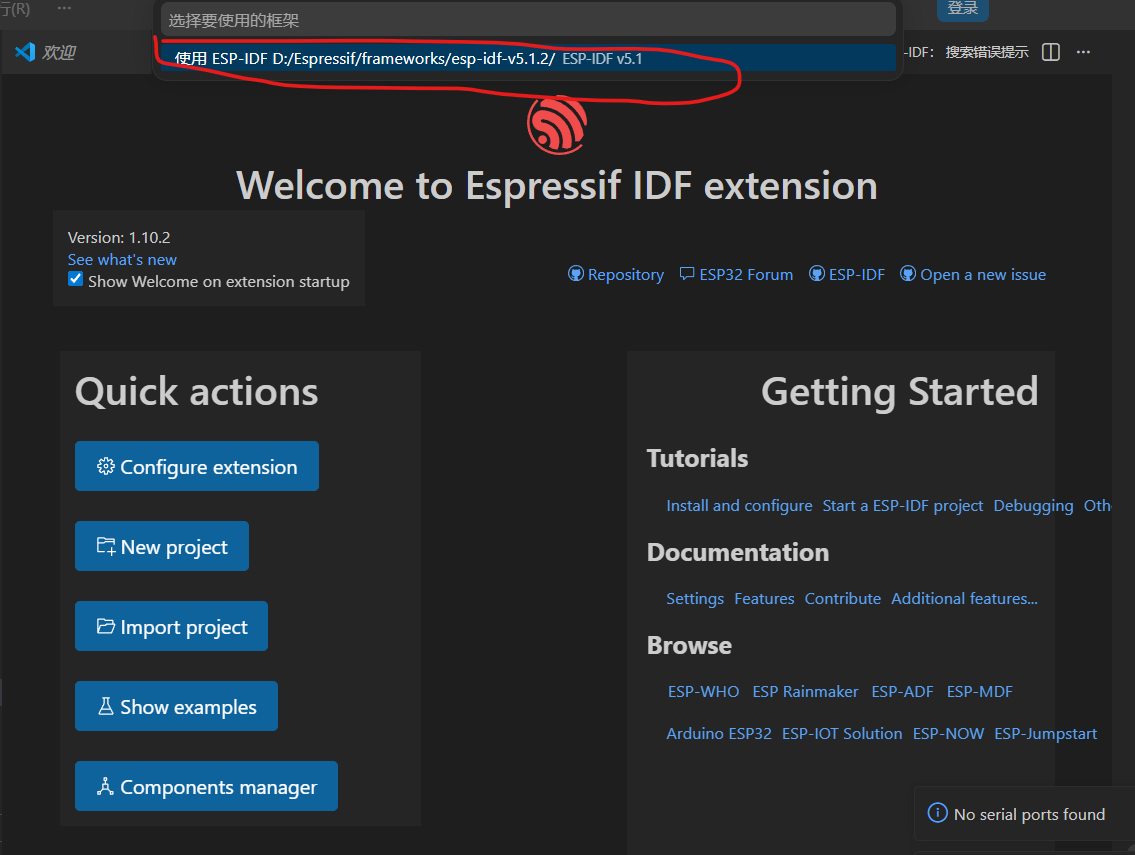
Task: Click the split editor icon
Action: click(x=1050, y=52)
